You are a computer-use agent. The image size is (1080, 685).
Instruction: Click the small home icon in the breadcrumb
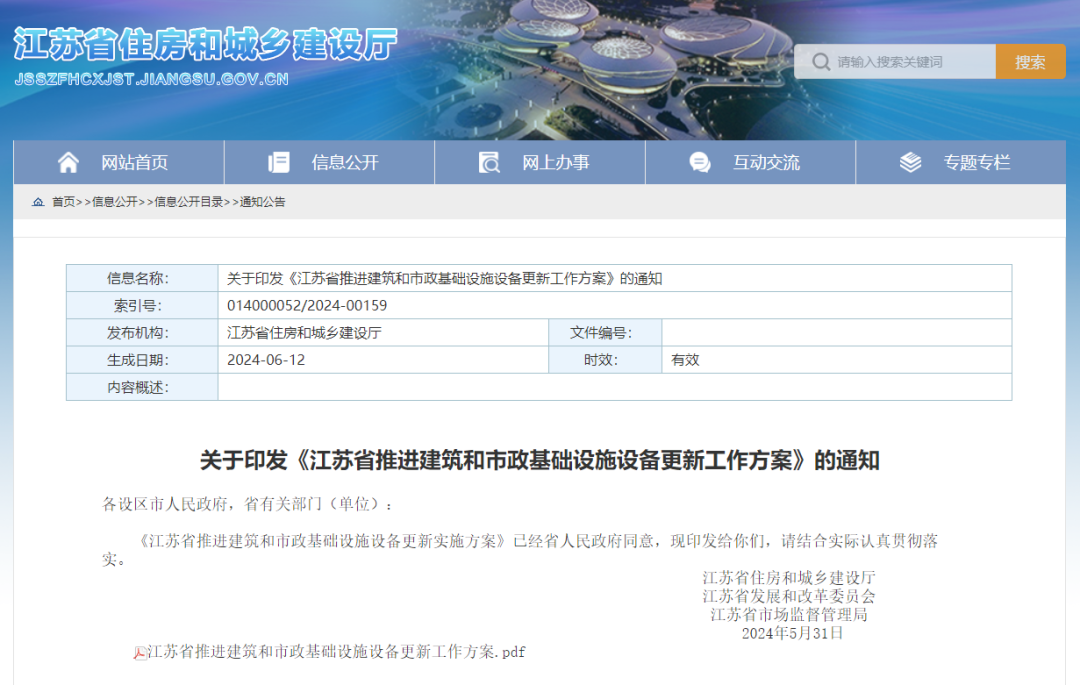[x=38, y=202]
